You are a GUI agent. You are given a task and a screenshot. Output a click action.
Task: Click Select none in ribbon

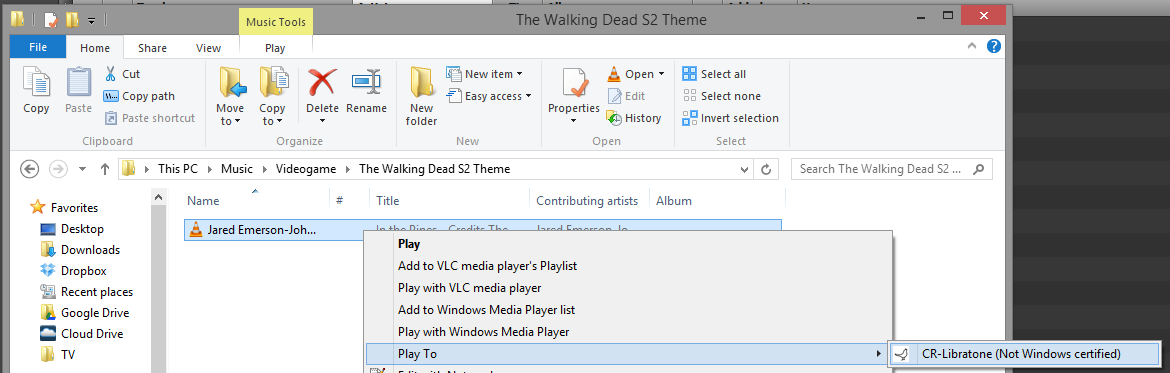pyautogui.click(x=722, y=95)
